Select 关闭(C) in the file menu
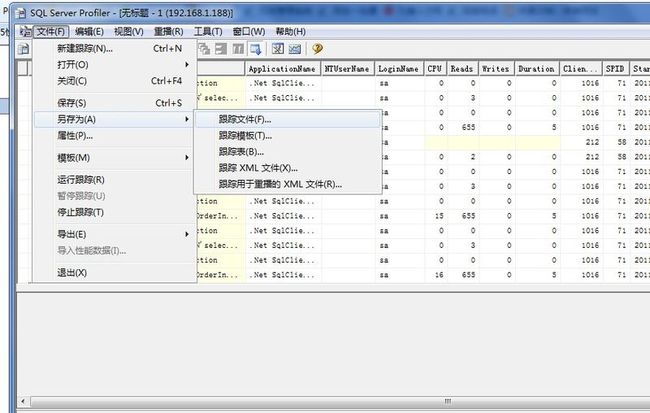650x413 pixels. tap(115, 81)
